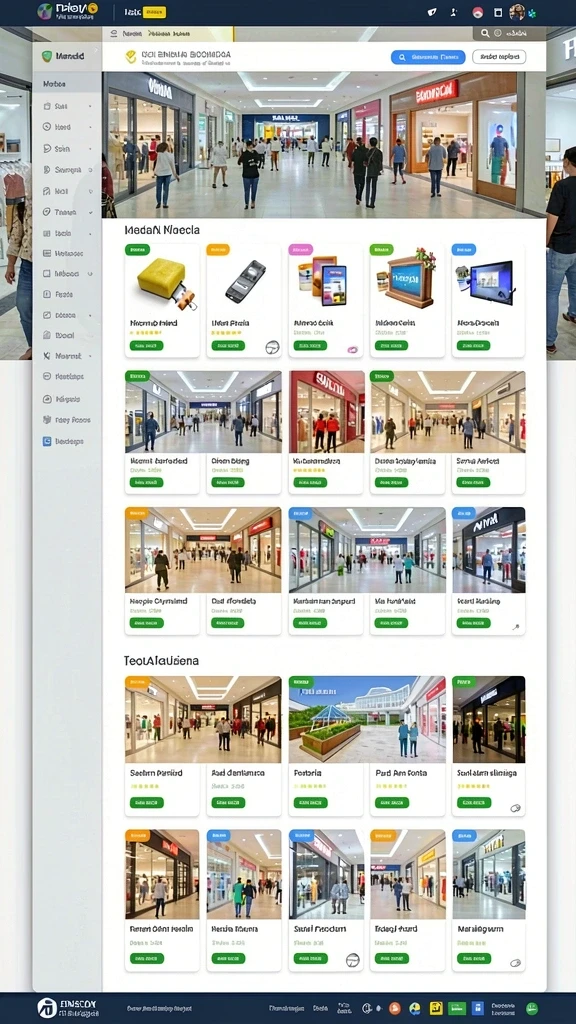This screenshot has height=1024, width=576.
Task: Open the yellow sponge product image
Action: pos(166,282)
